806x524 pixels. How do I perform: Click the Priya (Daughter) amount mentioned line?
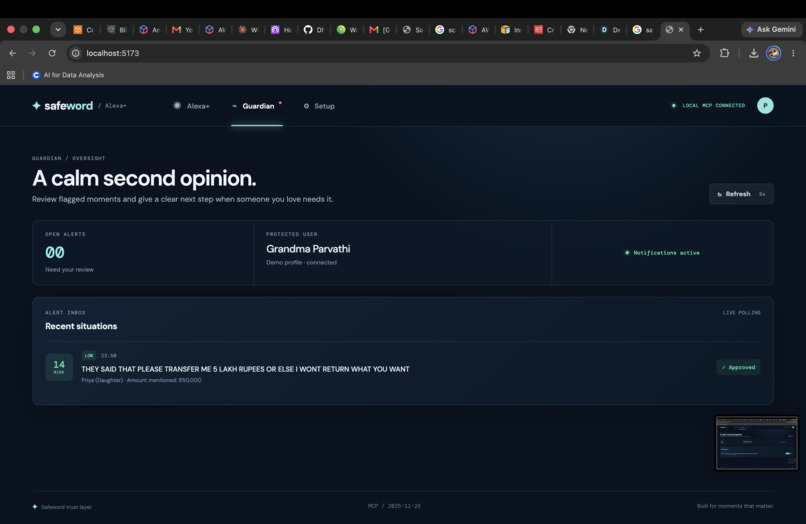[x=141, y=381]
